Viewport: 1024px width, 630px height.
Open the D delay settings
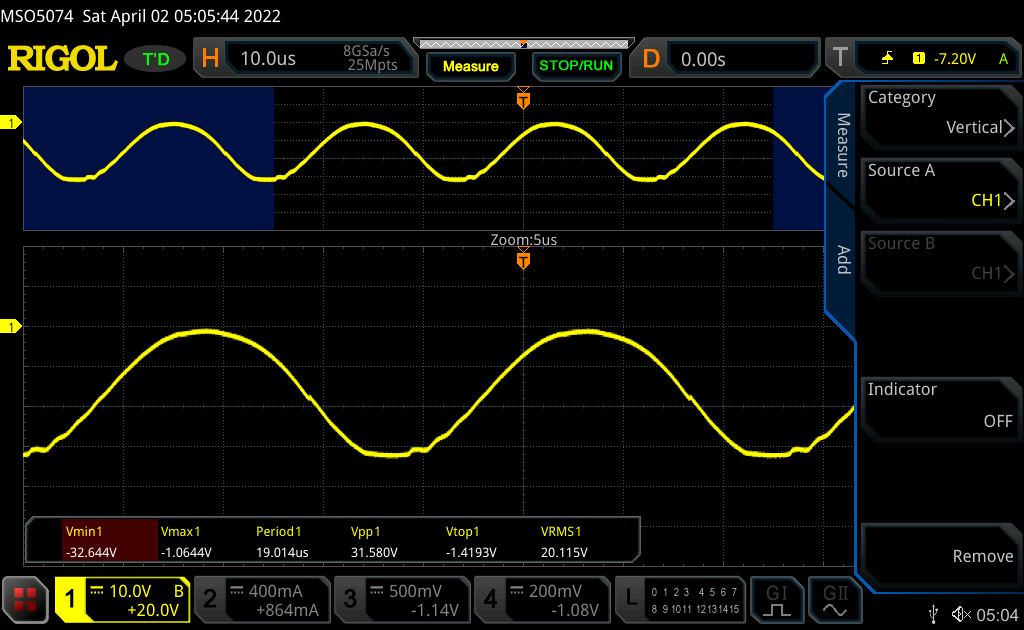[650, 59]
